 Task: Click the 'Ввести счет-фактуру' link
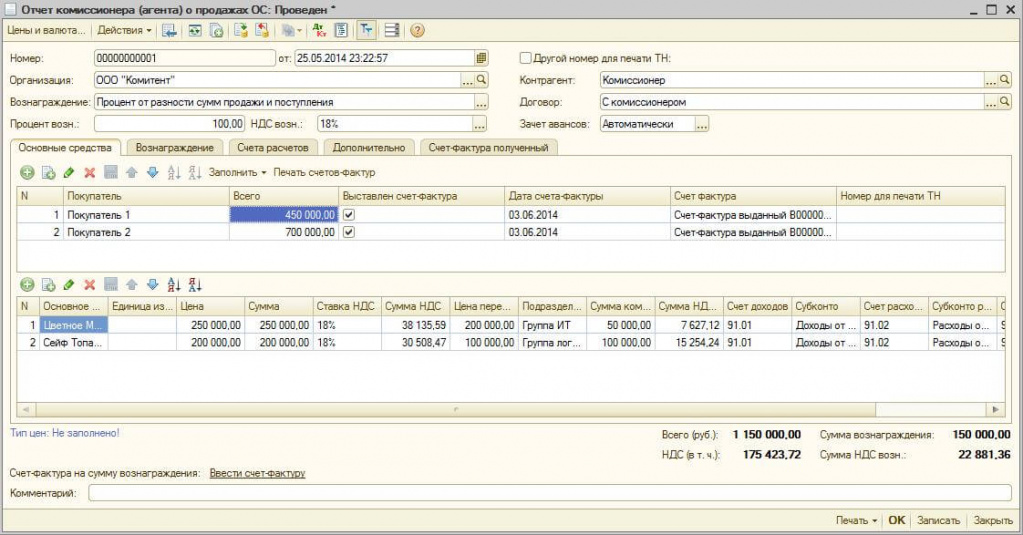(257, 473)
